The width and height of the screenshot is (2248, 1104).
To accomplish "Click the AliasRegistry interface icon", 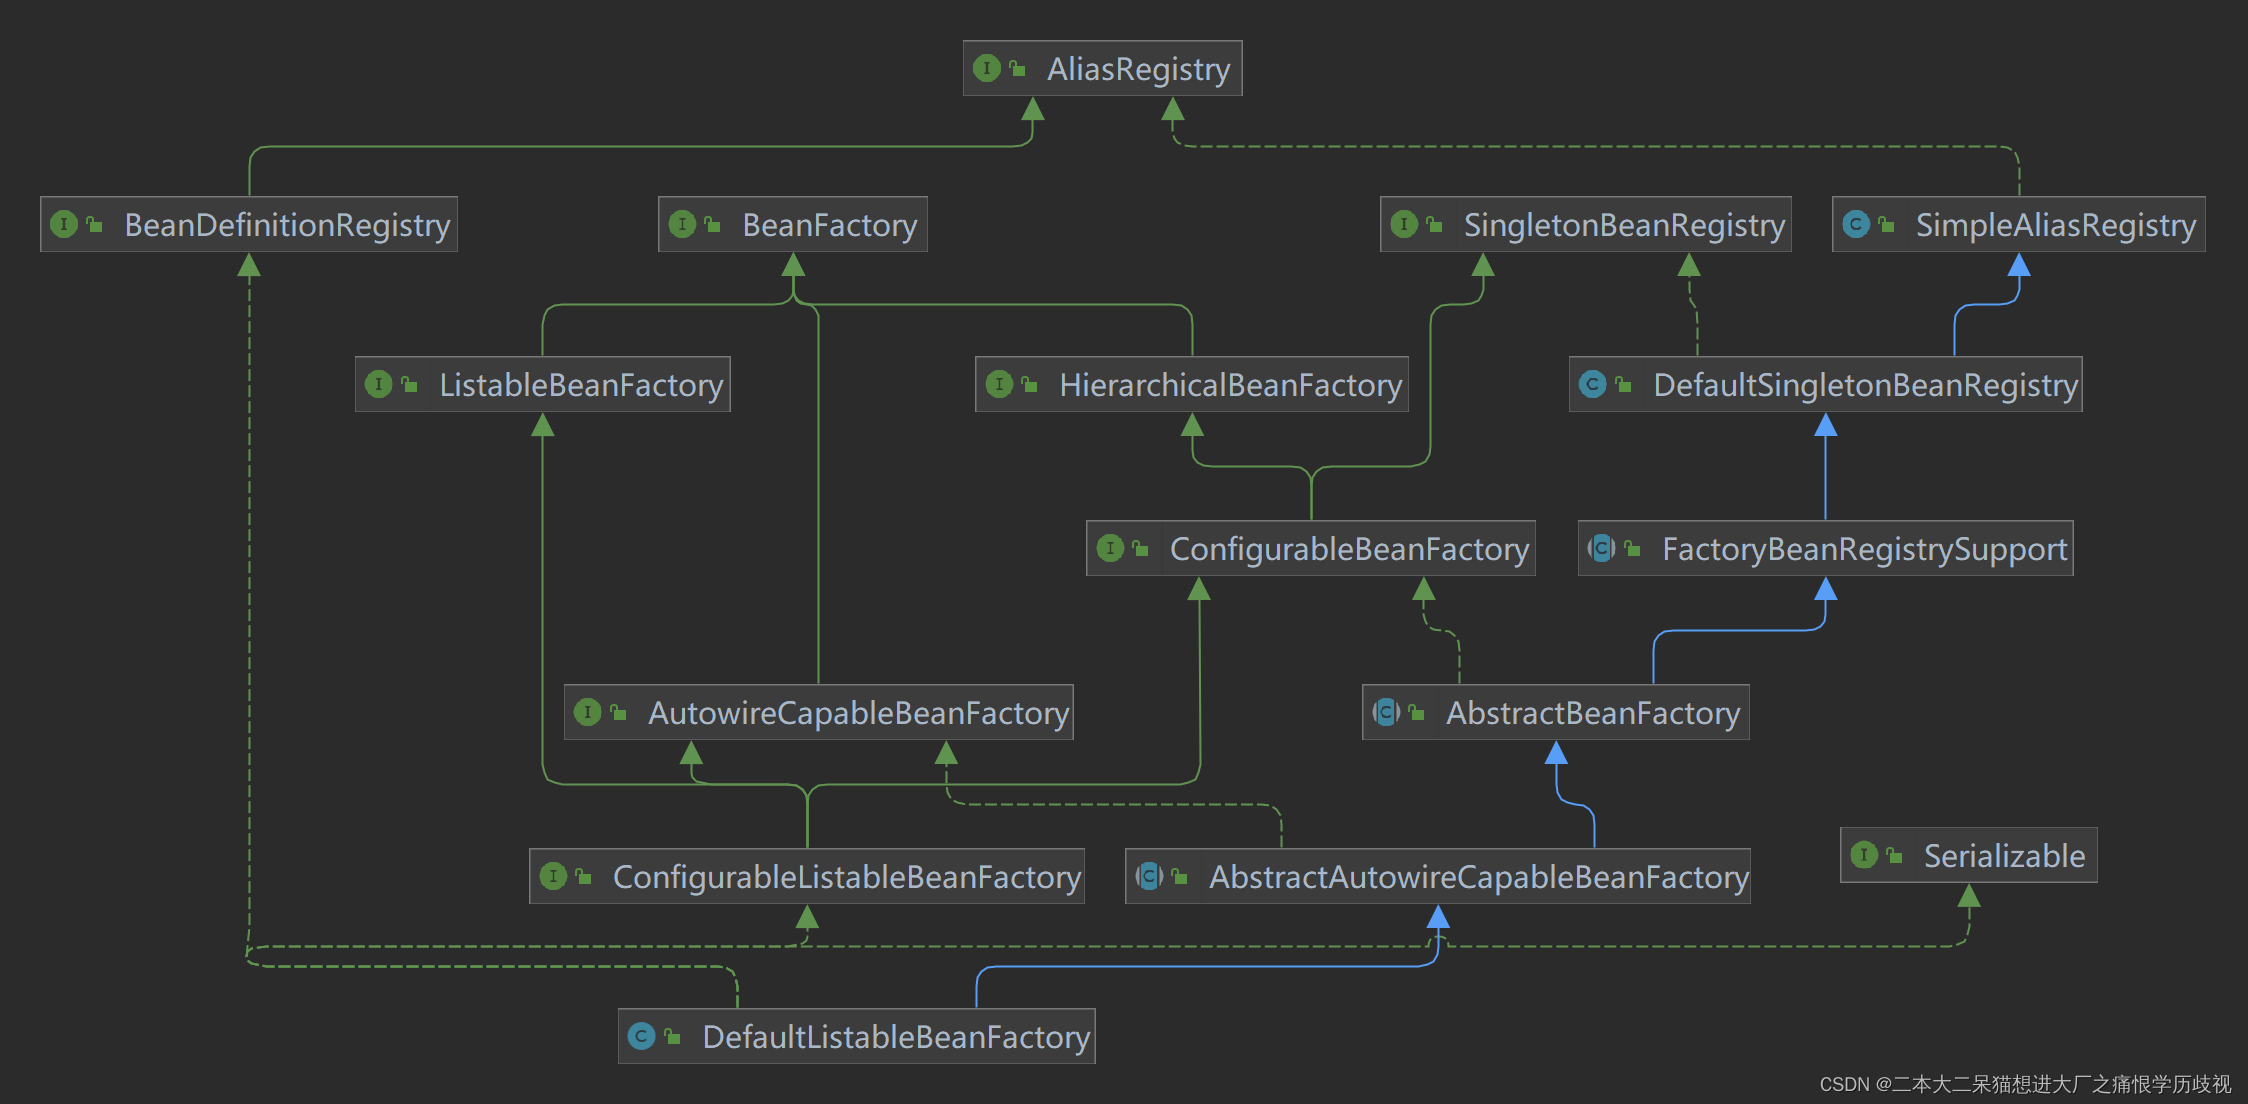I will [987, 68].
